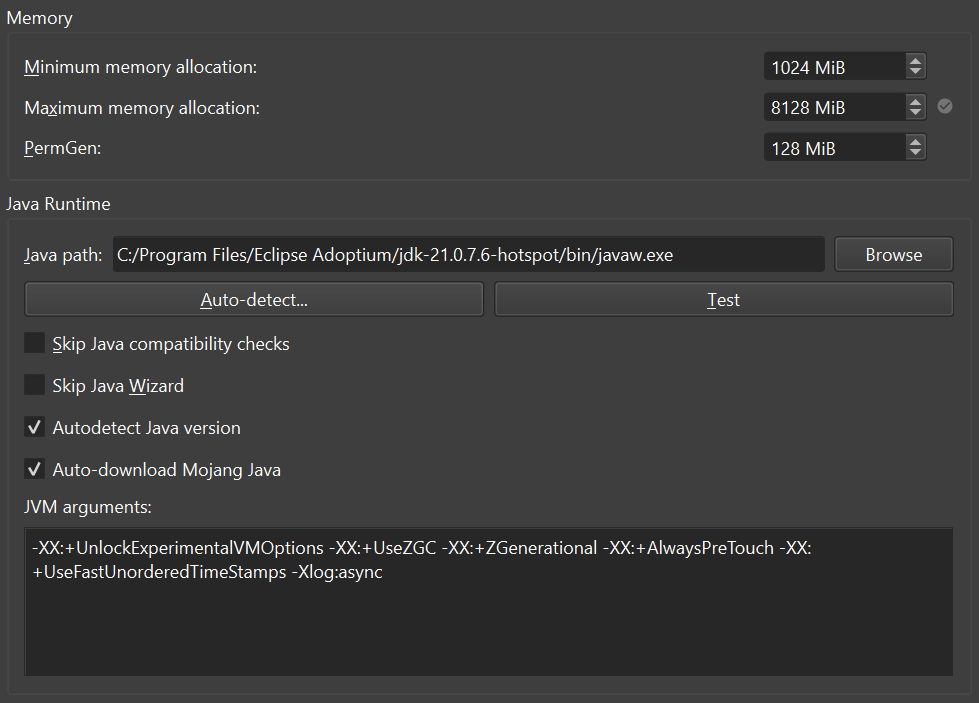The width and height of the screenshot is (979, 703).
Task: Click the Minimum memory allocation label
Action: coord(140,67)
